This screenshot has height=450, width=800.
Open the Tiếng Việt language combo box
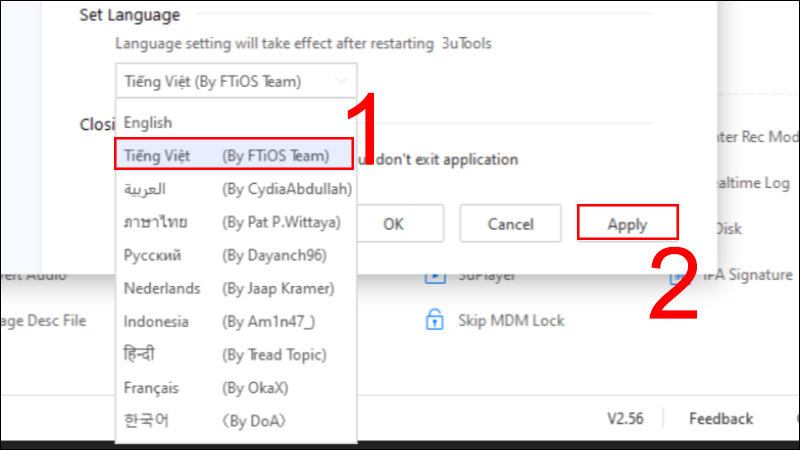coord(236,81)
